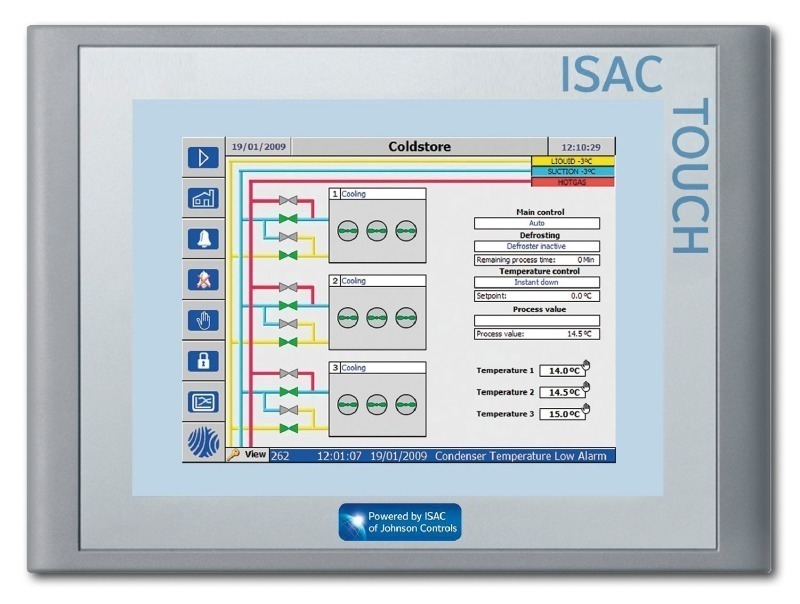Click cooler 1 green valve on yellow liquid line

[288, 255]
